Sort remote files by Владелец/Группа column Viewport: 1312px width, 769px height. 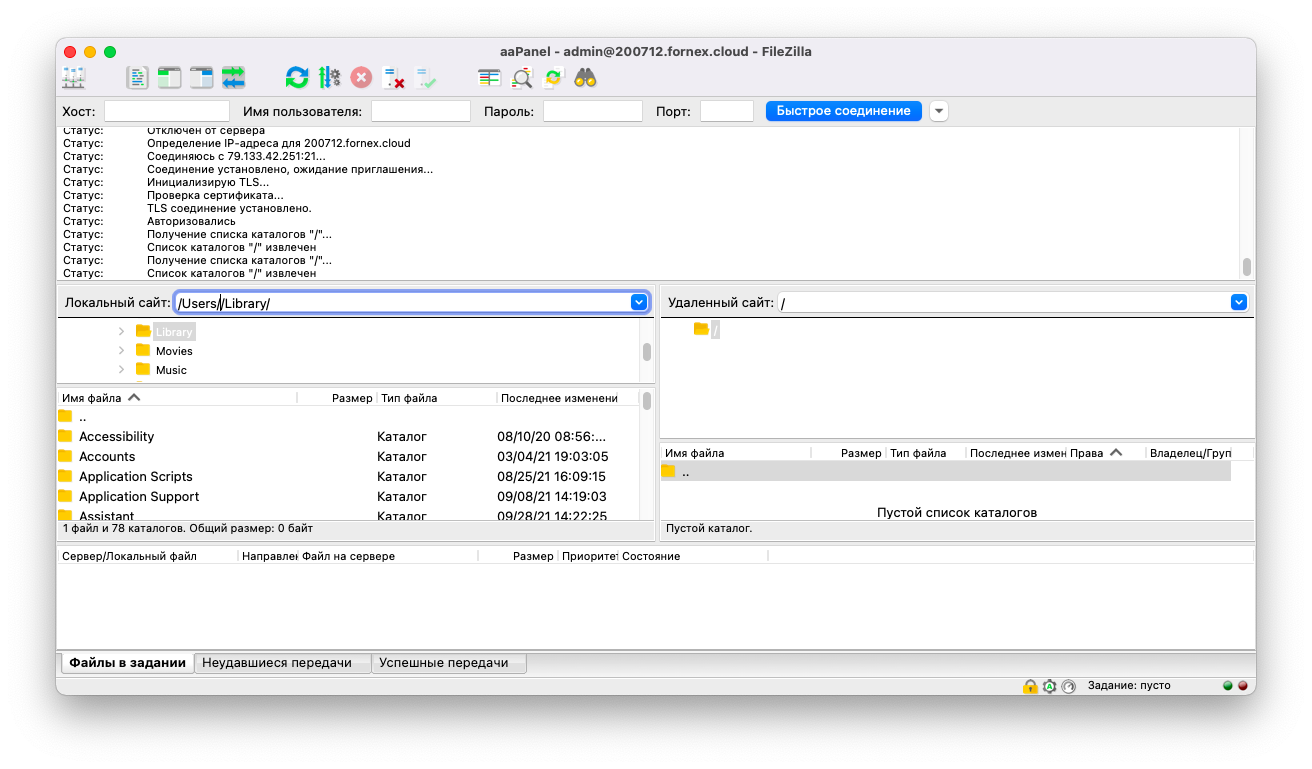[1190, 453]
